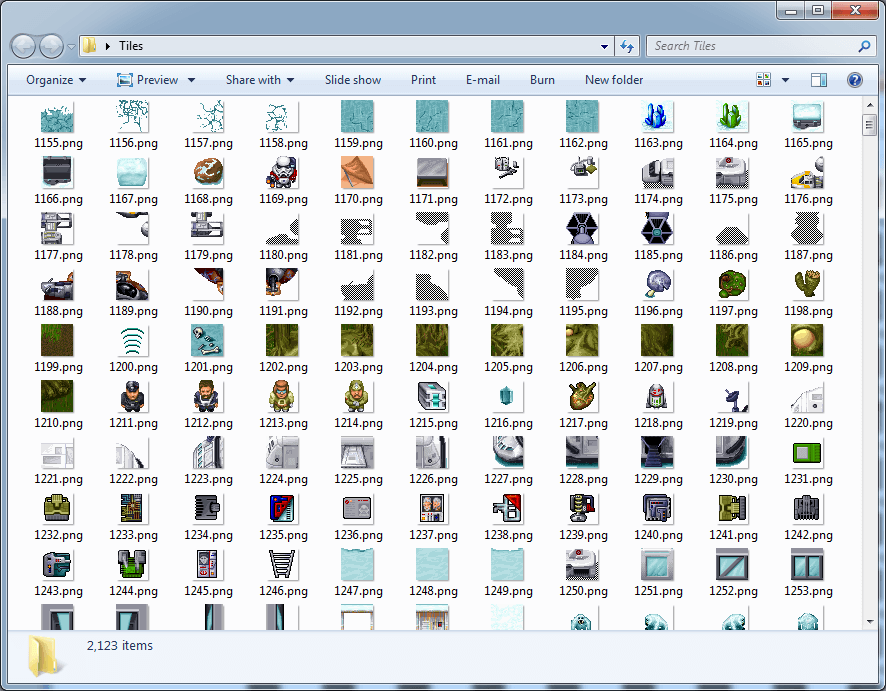Click the New folder button
Viewport: 886px width, 691px height.
(614, 80)
